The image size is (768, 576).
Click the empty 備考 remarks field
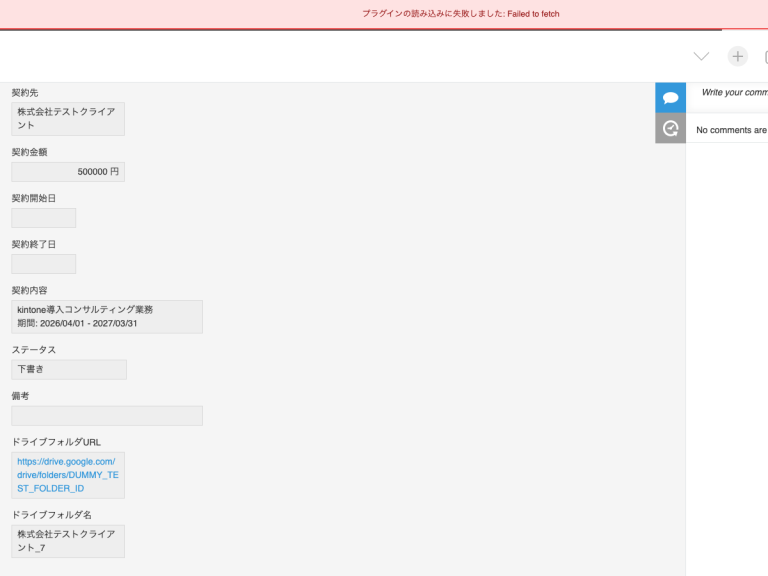click(107, 416)
